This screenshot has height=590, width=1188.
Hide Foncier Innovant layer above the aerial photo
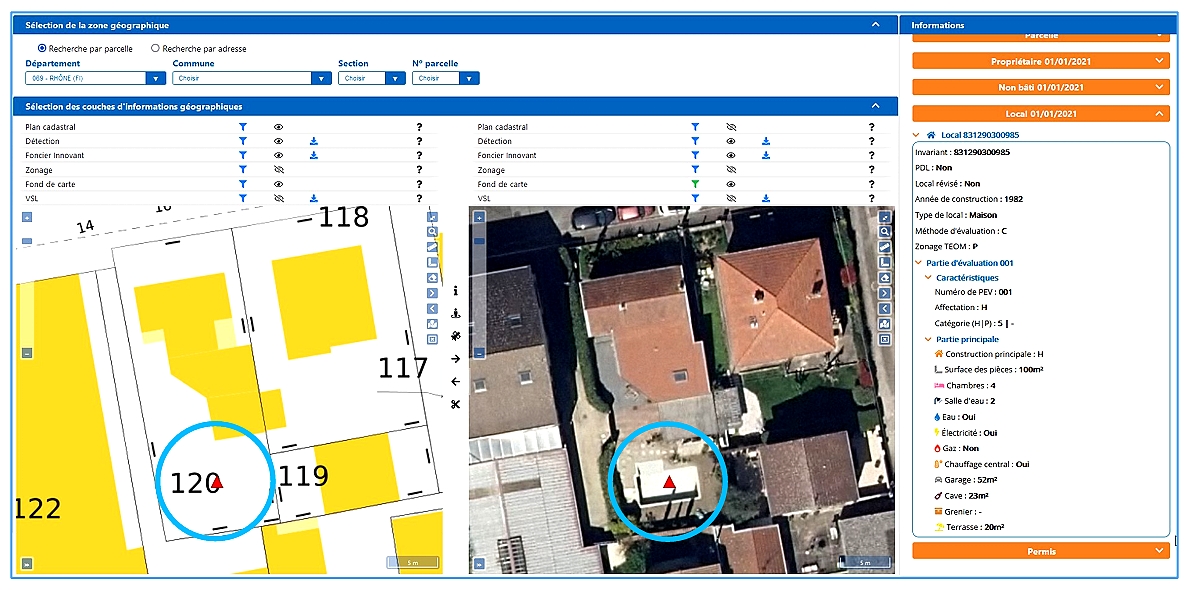coord(730,156)
